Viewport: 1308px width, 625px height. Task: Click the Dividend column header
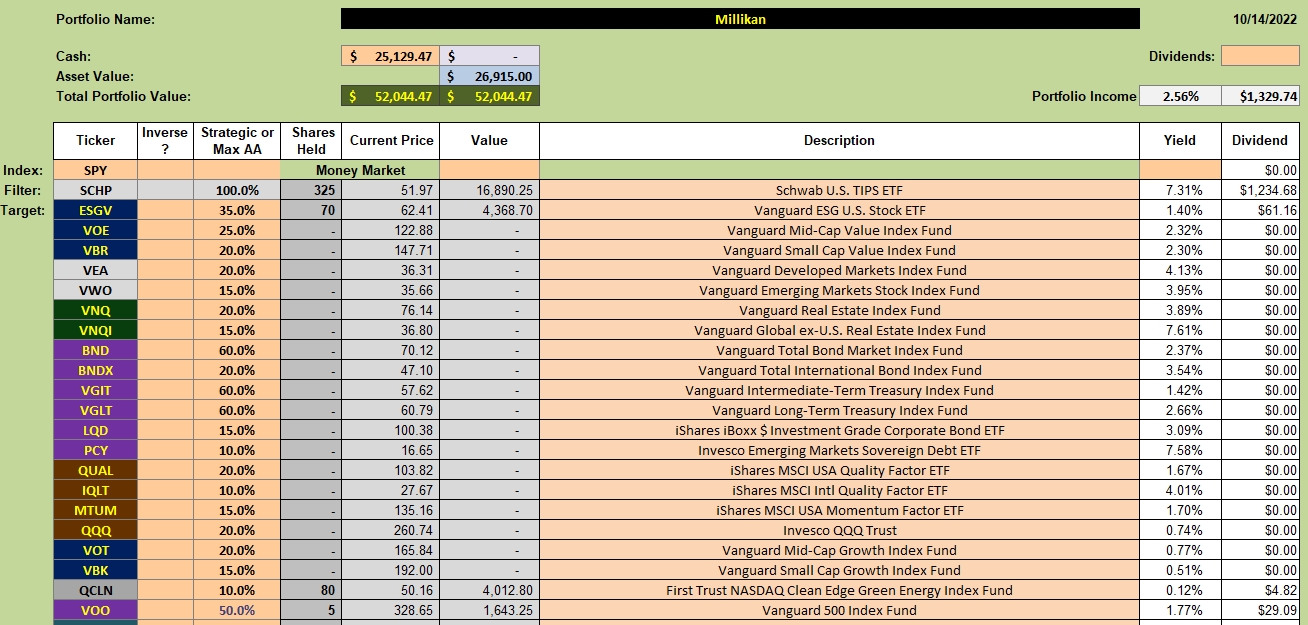tap(1260, 141)
